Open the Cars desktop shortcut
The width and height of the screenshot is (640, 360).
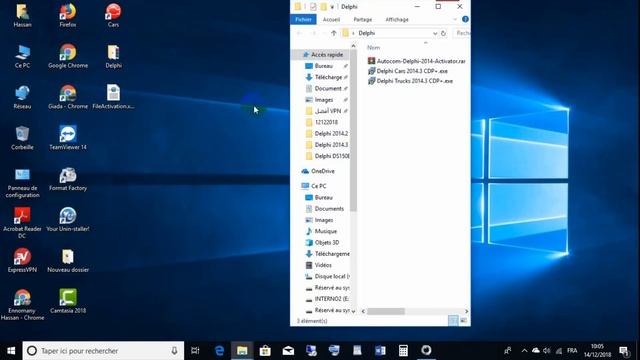coord(113,15)
